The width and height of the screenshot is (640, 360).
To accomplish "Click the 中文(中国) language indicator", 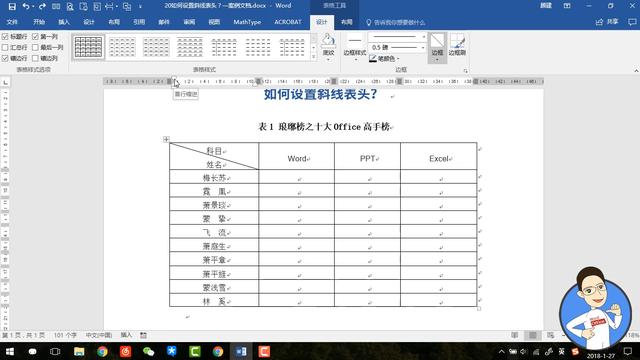I will [x=99, y=335].
